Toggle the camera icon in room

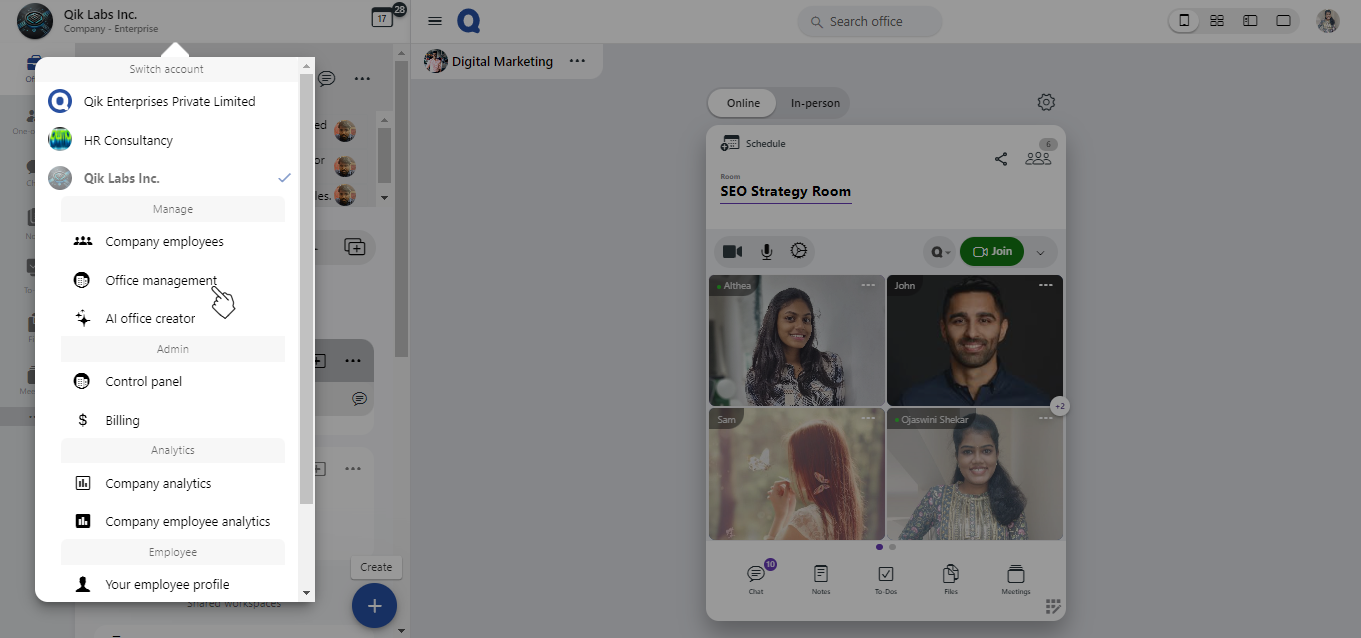pyautogui.click(x=733, y=252)
